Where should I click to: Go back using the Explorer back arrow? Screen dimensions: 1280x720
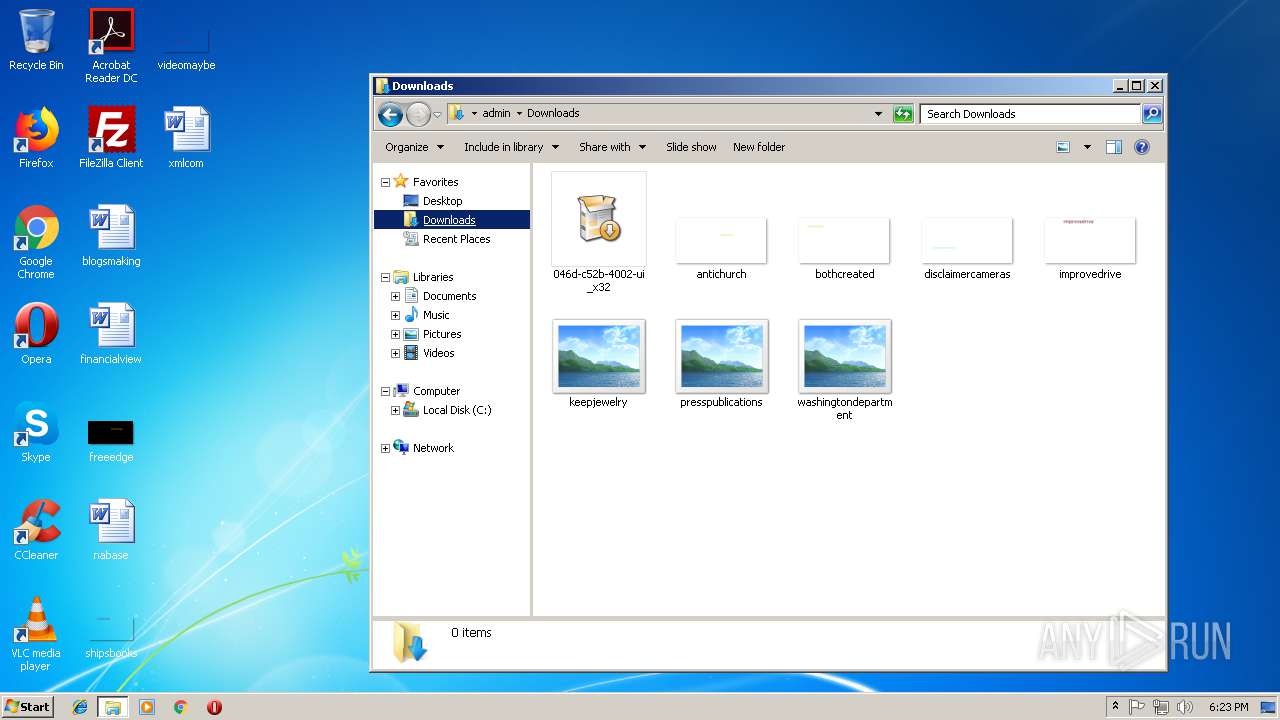tap(390, 114)
